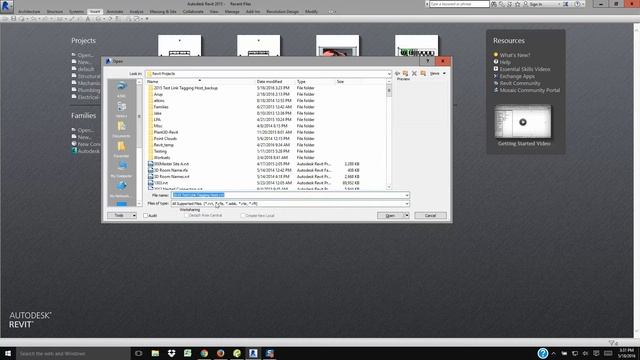The image size is (640, 360).
Task: Open Task View on the taskbar
Action: (139, 353)
